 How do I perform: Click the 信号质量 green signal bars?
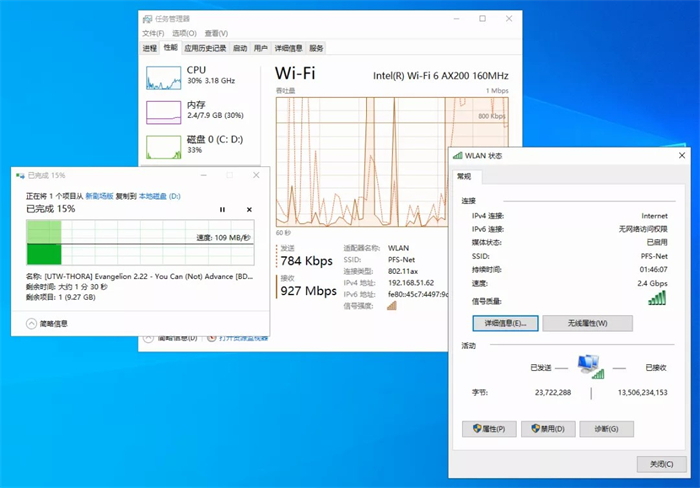[657, 298]
